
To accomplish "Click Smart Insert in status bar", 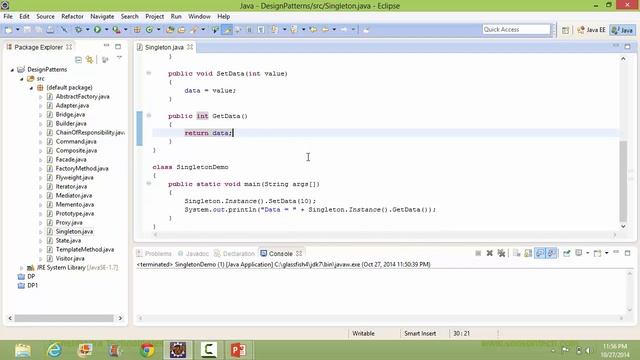I will (420, 333).
